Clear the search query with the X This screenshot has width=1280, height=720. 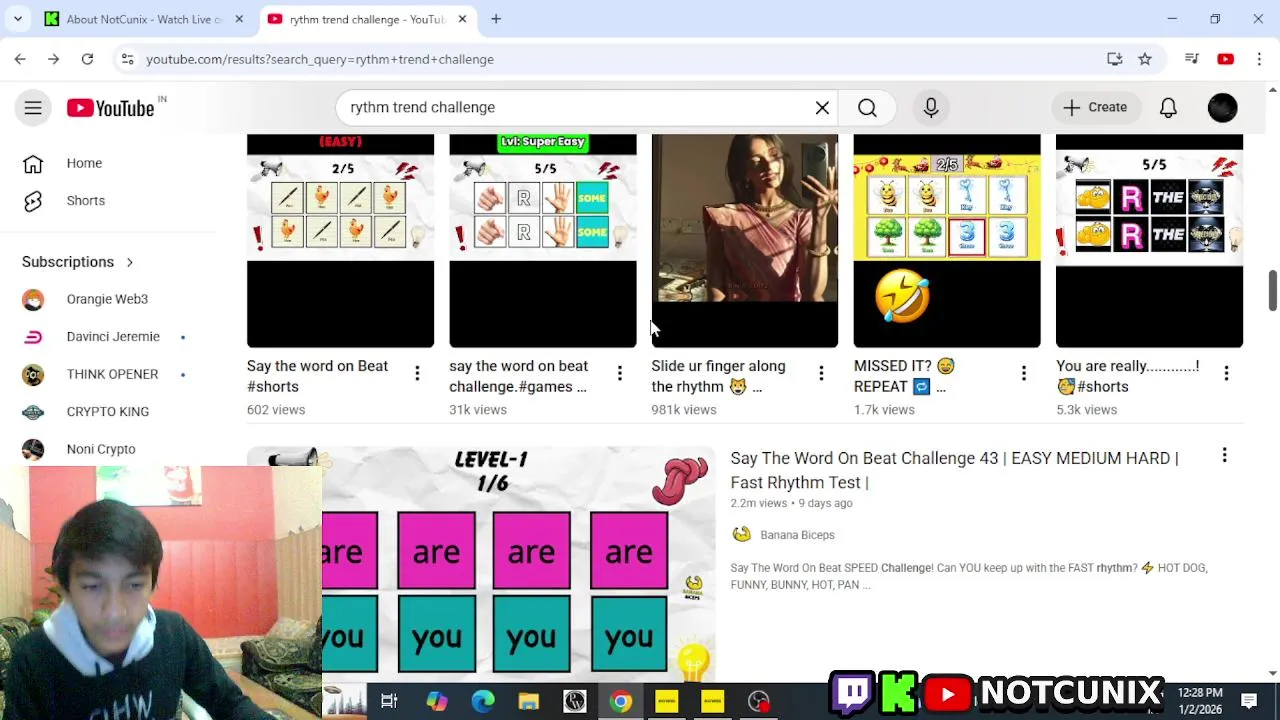point(822,107)
